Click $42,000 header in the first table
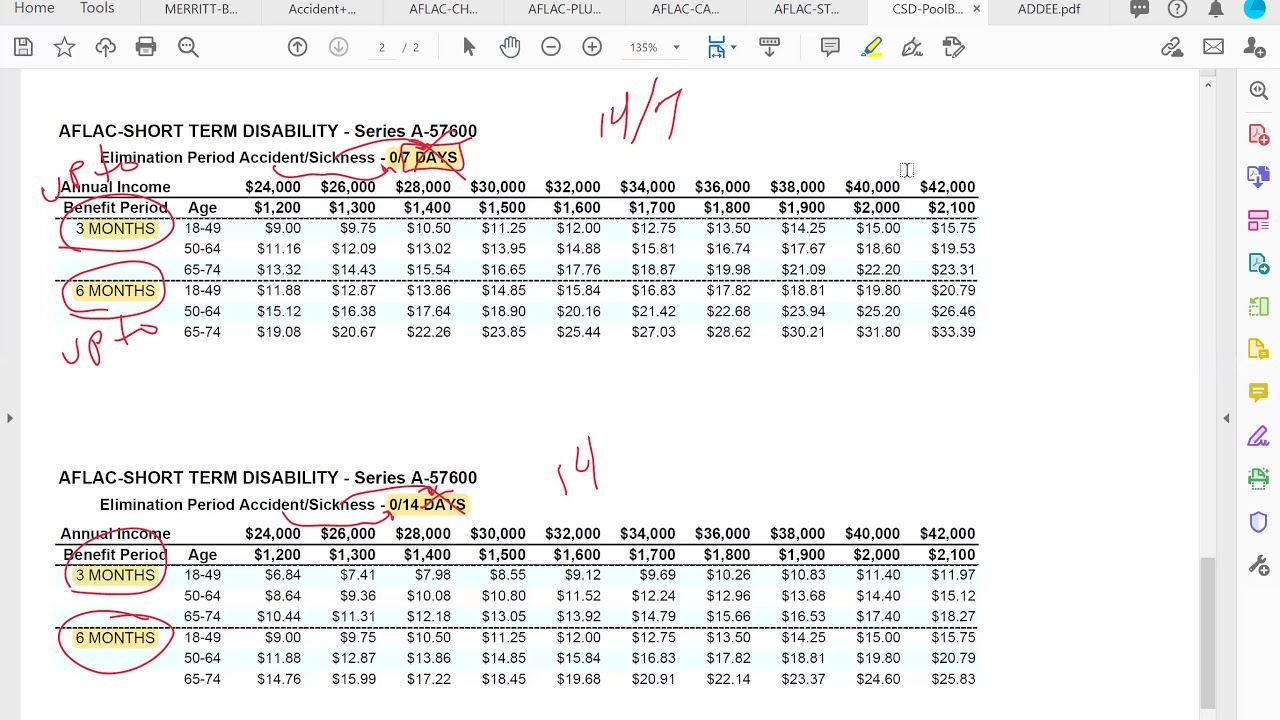This screenshot has height=720, width=1280. pyautogui.click(x=947, y=187)
